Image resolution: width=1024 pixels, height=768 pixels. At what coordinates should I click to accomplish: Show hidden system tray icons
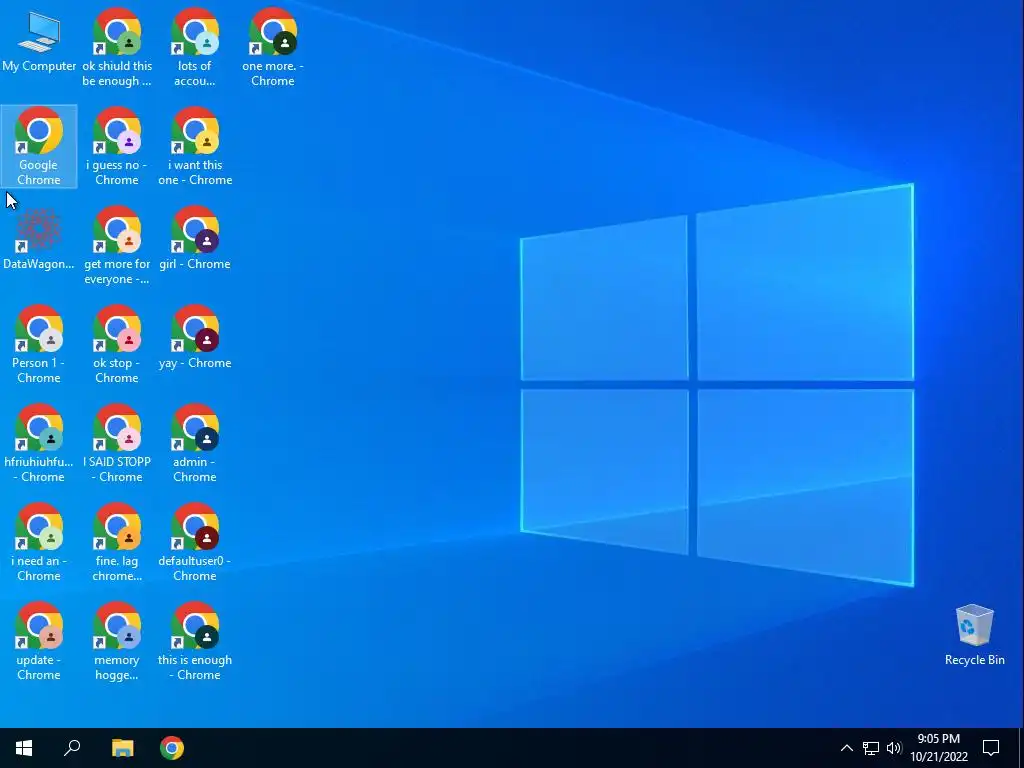[x=846, y=748]
